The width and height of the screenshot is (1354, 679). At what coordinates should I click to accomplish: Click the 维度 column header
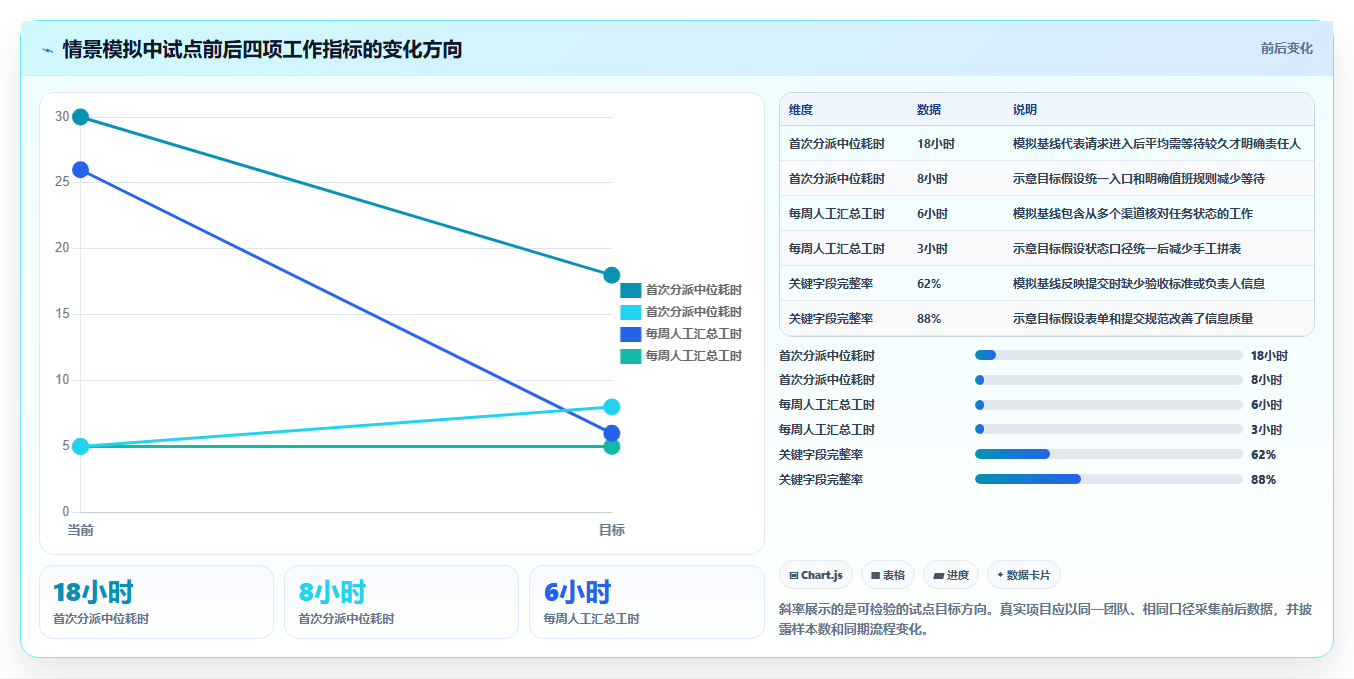(x=801, y=110)
